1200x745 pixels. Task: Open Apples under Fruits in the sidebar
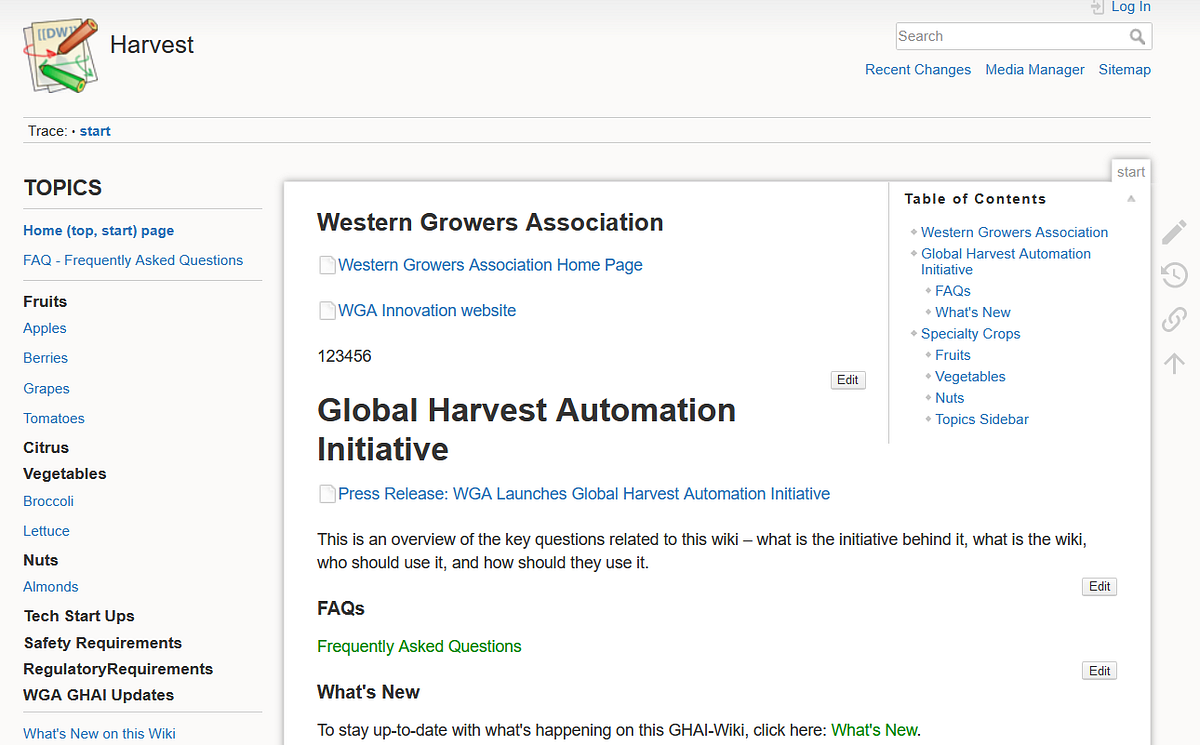[x=44, y=328]
